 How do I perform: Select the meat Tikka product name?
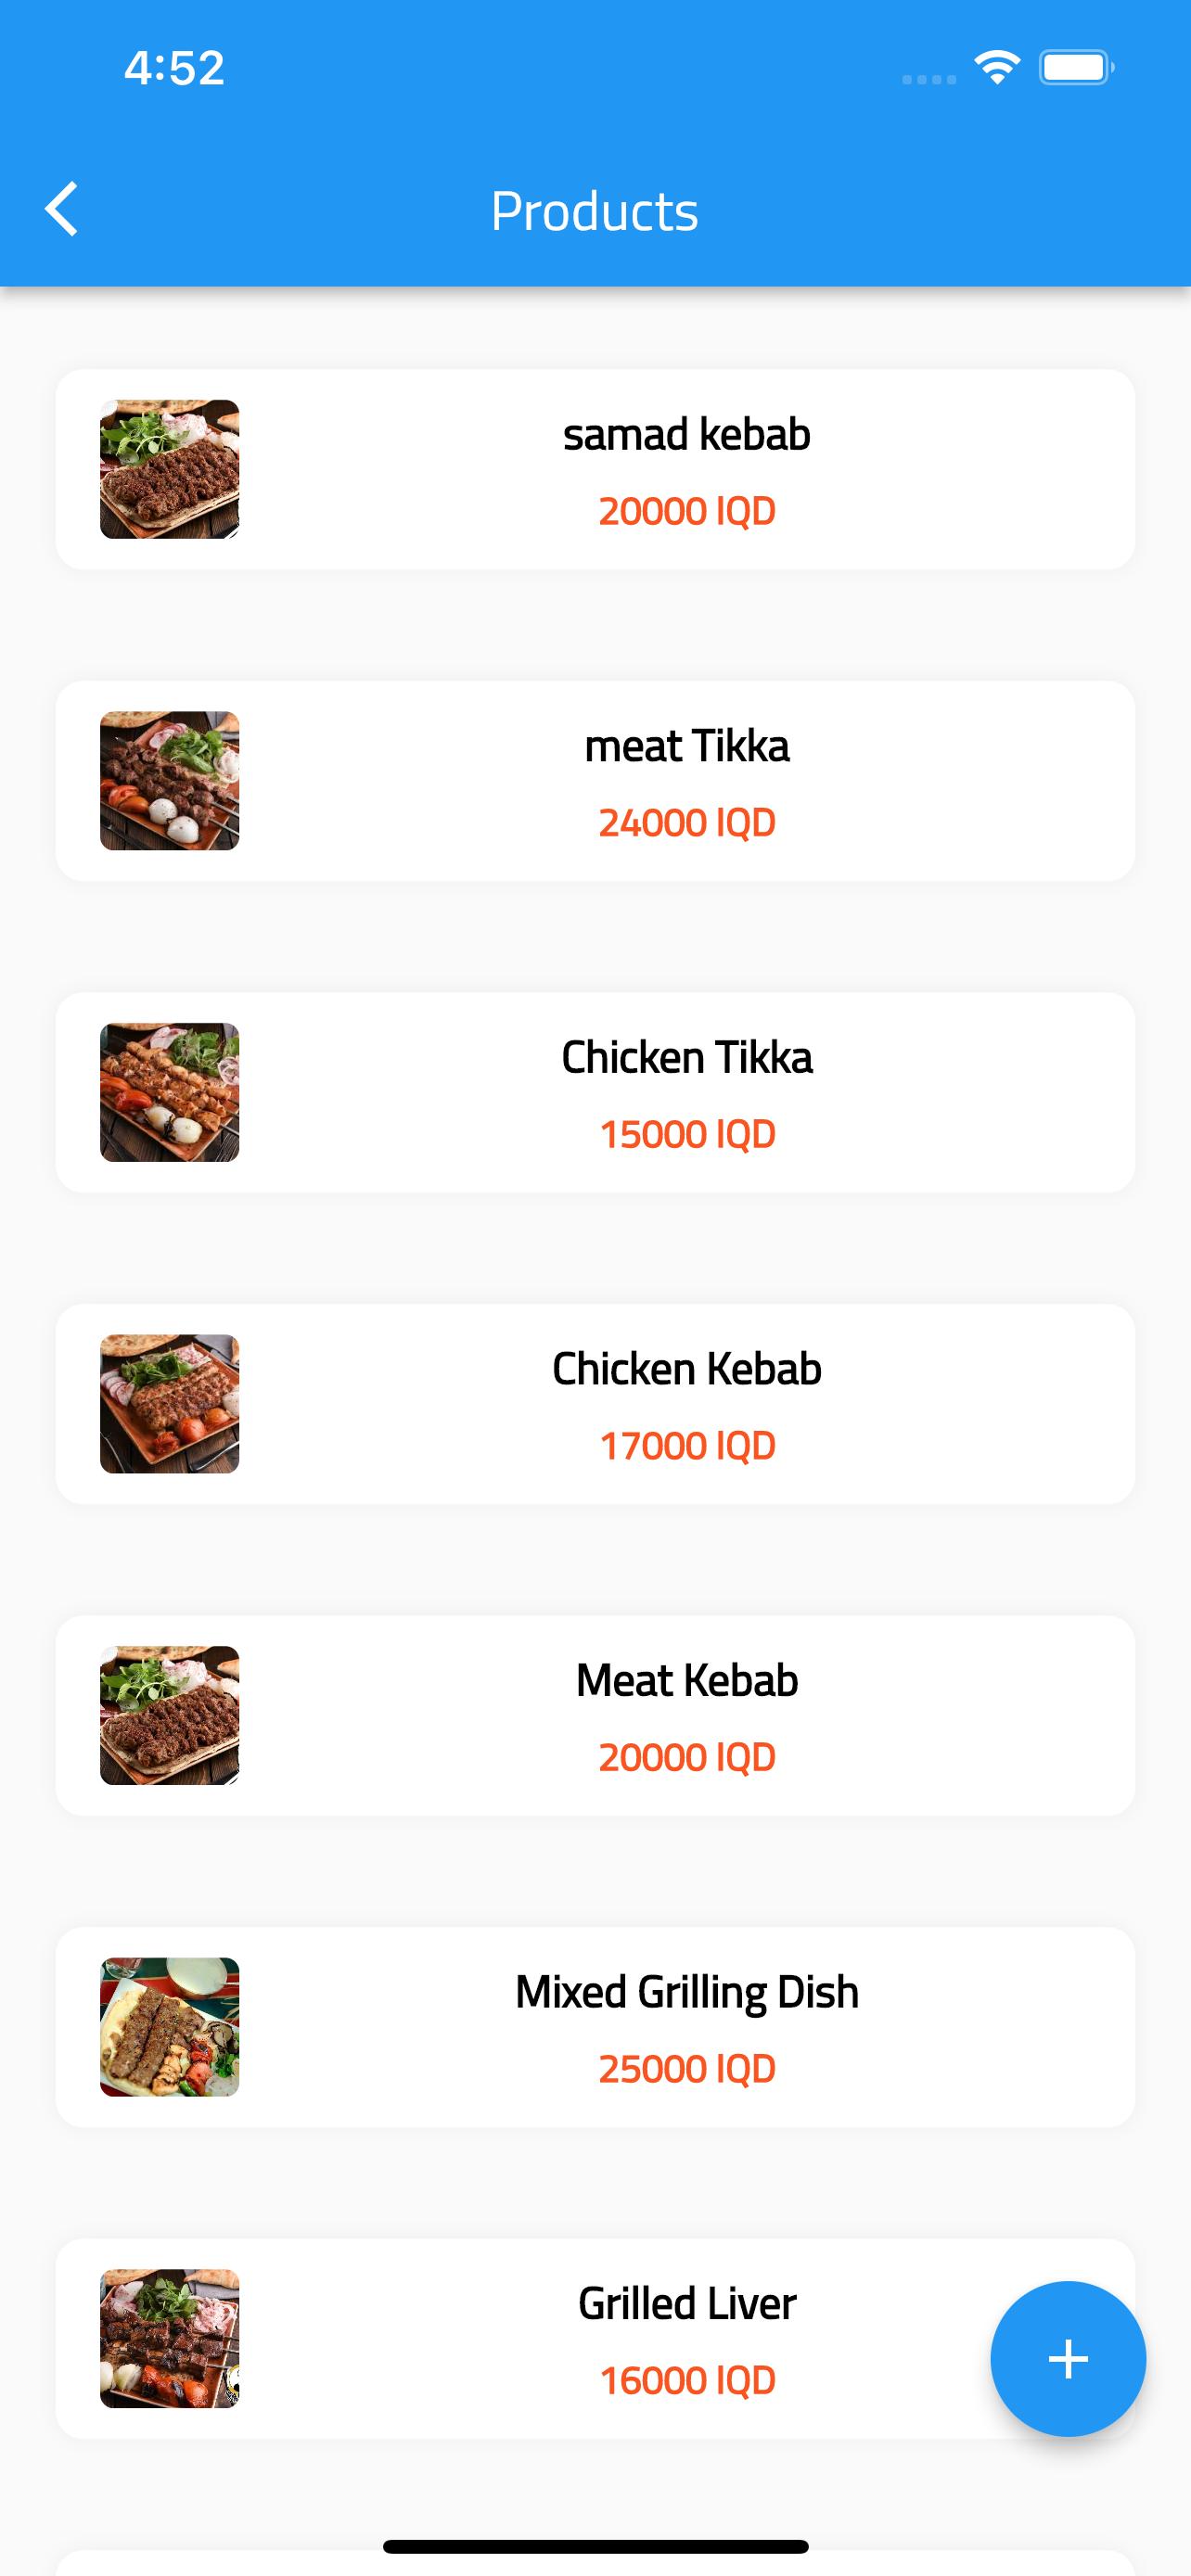[x=687, y=746]
